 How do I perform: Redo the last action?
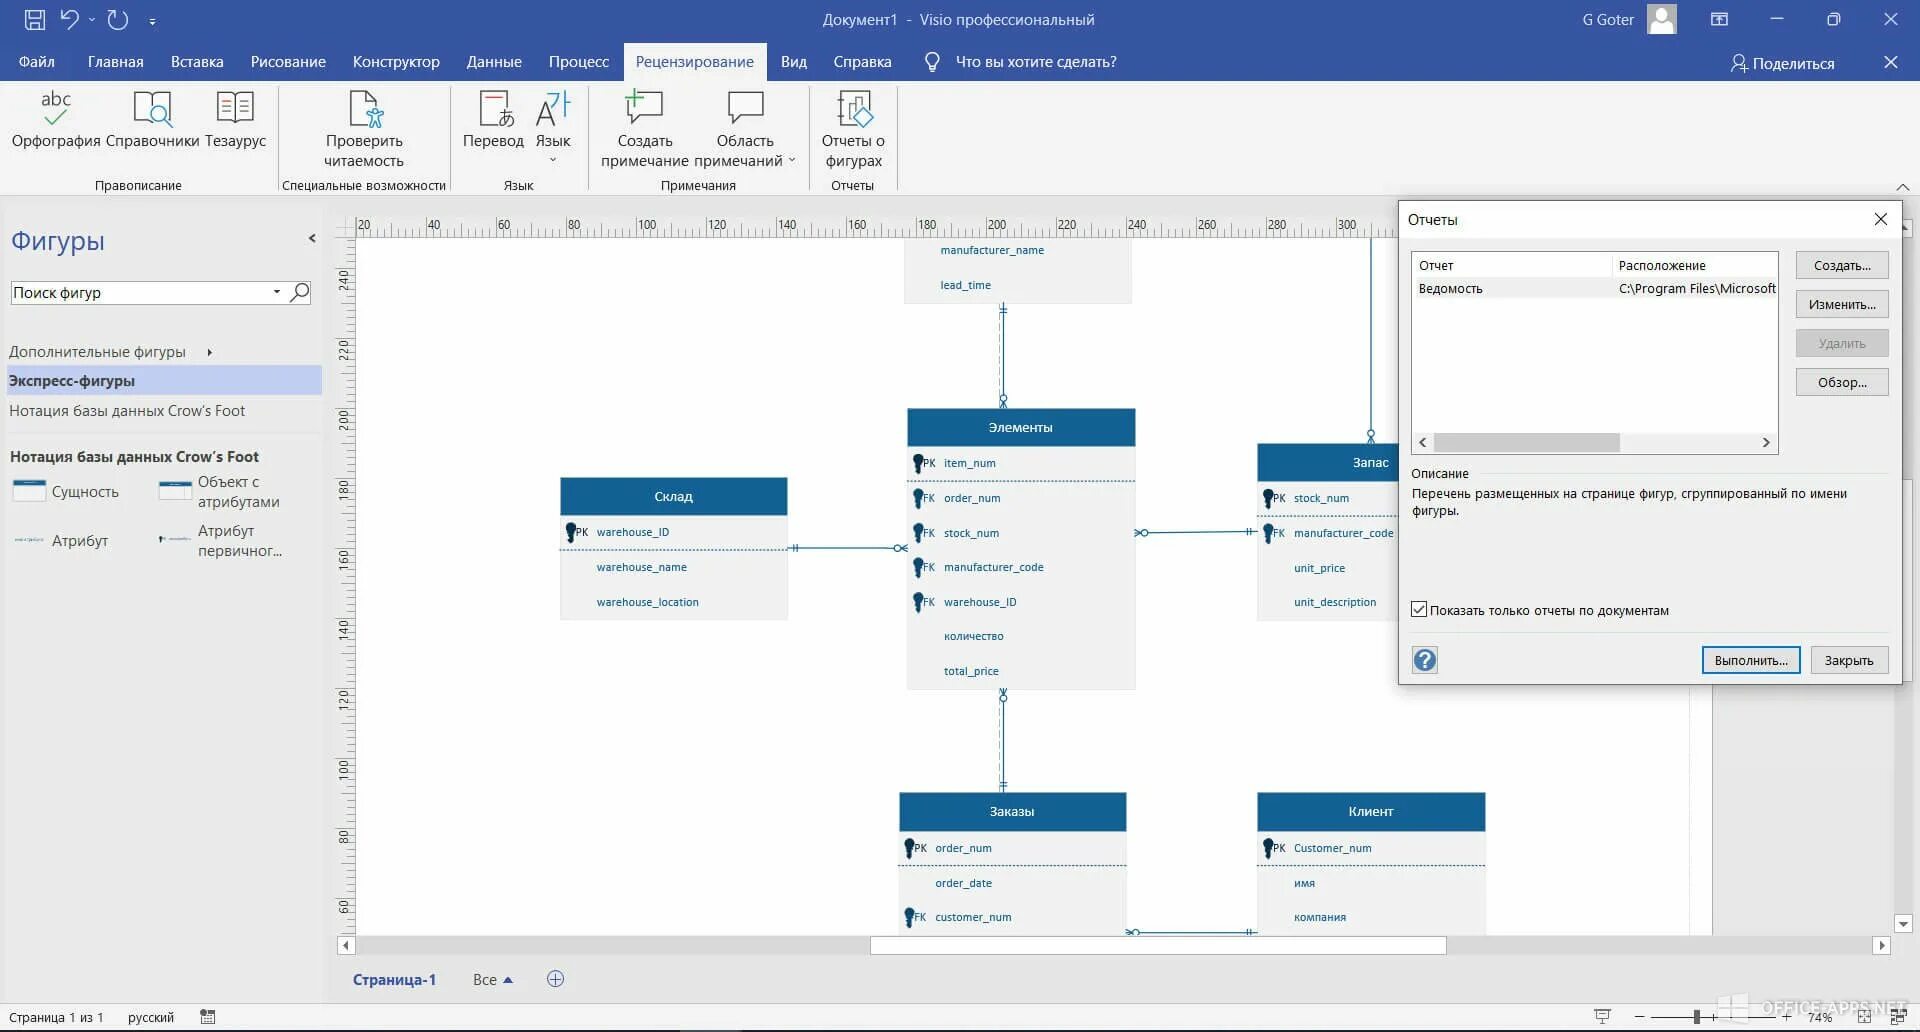[x=117, y=19]
